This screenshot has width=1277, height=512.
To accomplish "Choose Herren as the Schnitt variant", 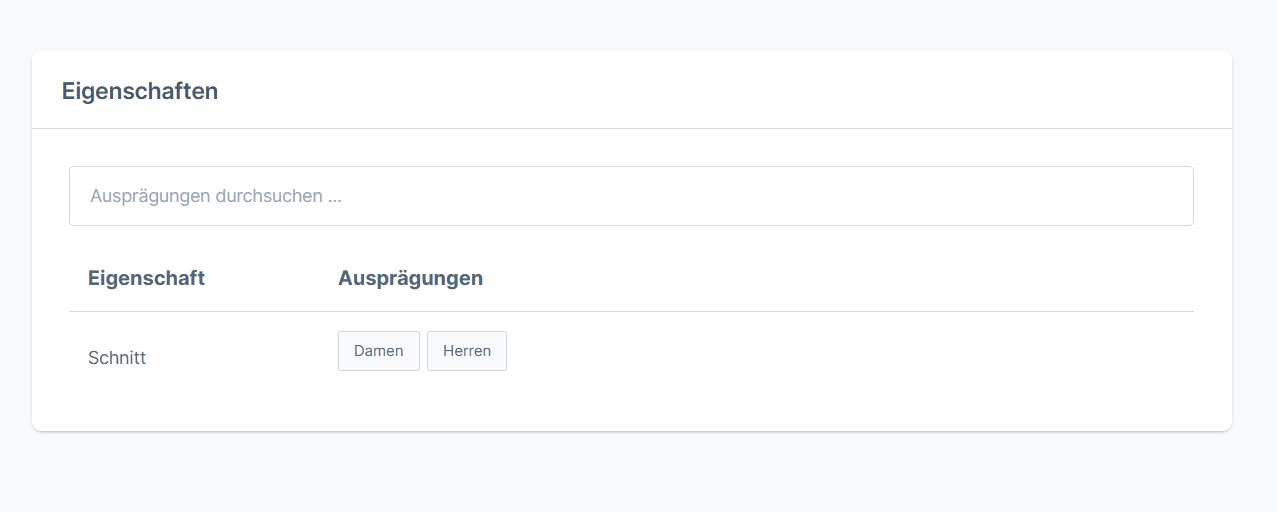I will click(x=466, y=351).
